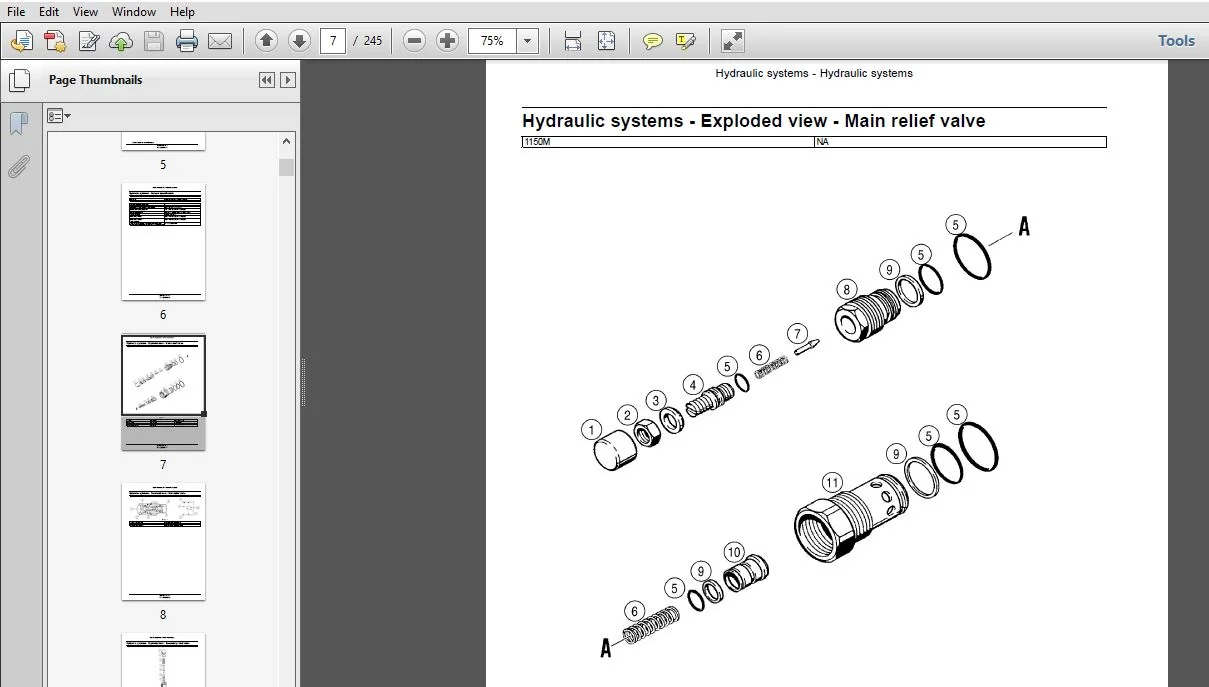This screenshot has height=687, width=1209.
Task: Collapse Page Thumbnails panel with double-arrow
Action: [x=266, y=80]
